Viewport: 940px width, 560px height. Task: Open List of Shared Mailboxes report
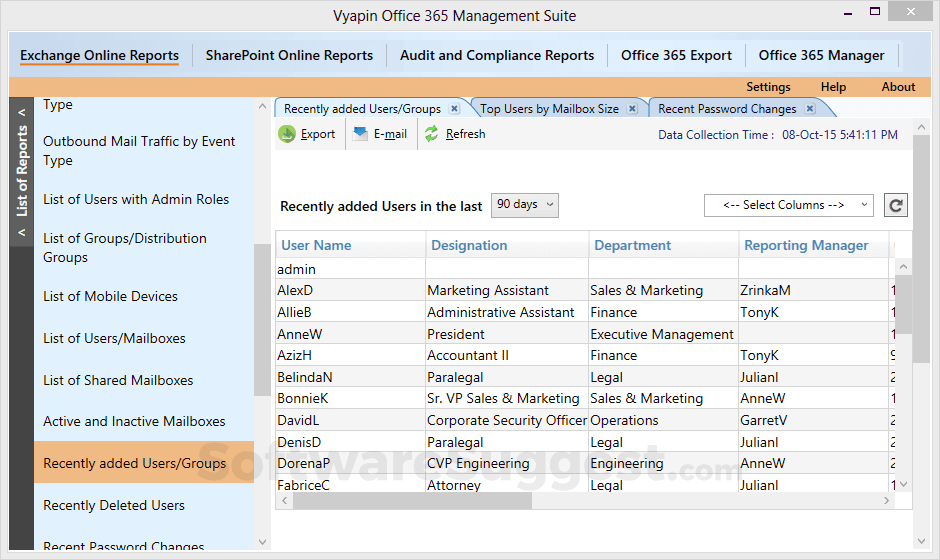118,380
